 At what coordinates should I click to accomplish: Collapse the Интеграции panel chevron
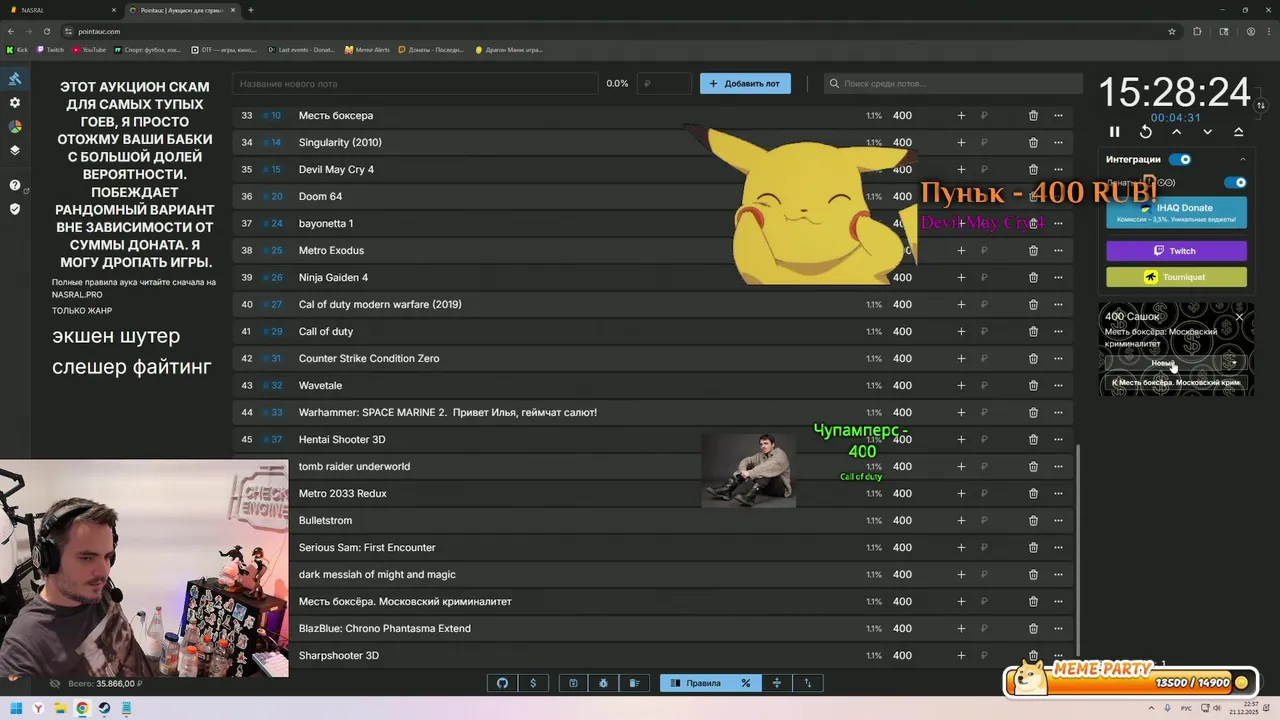1243,159
